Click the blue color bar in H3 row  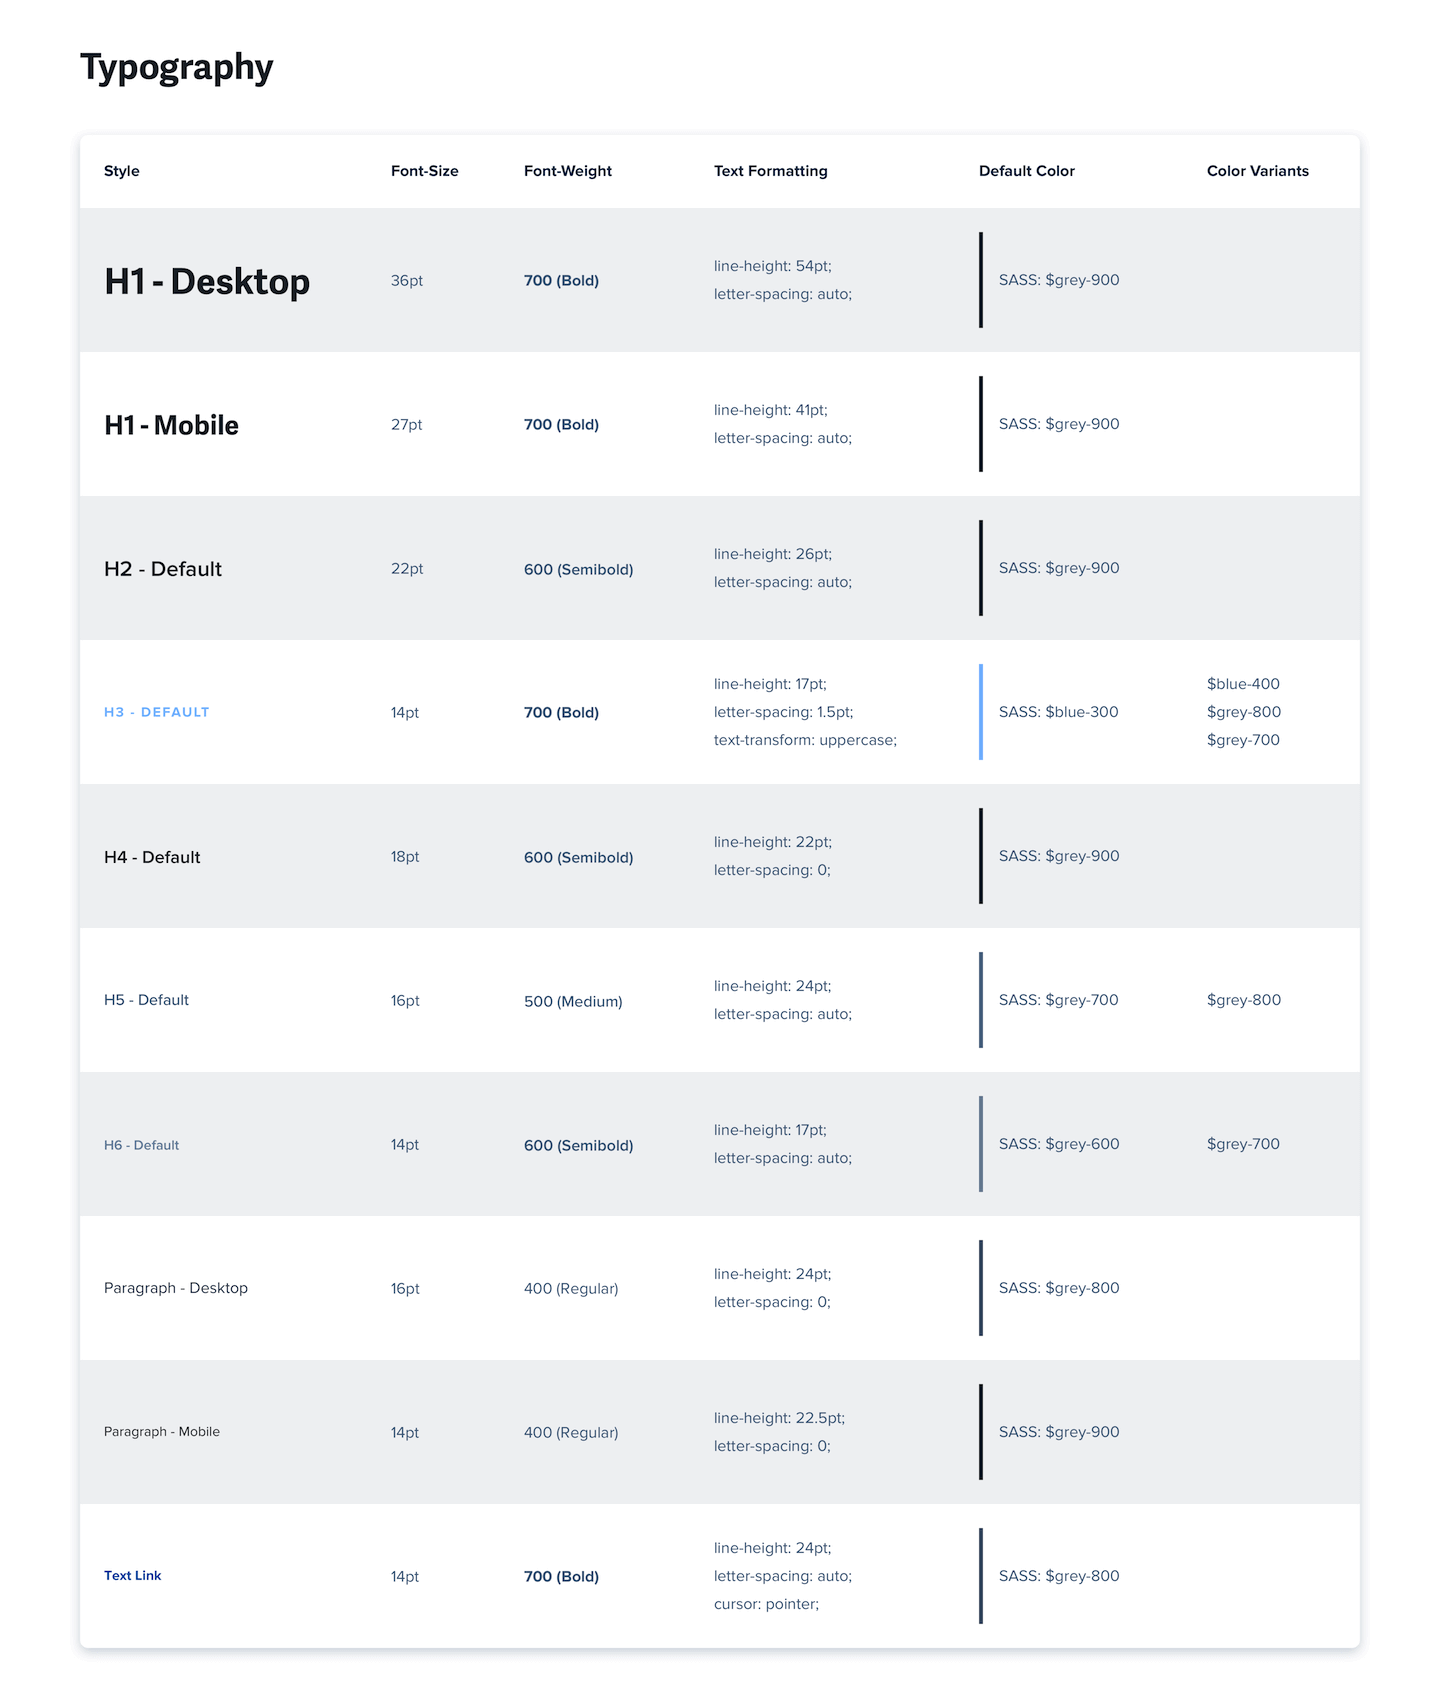[981, 712]
